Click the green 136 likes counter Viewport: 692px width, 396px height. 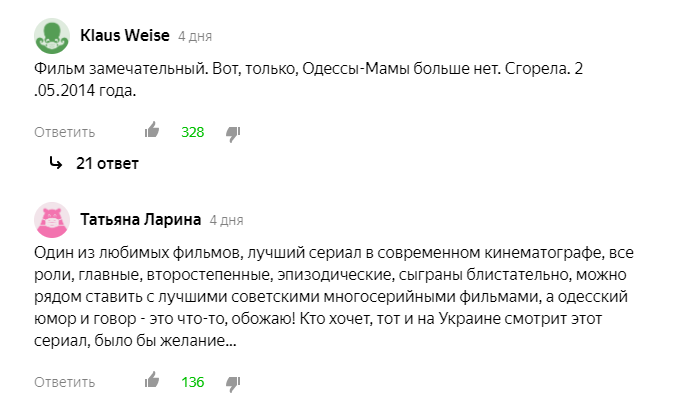pyautogui.click(x=193, y=382)
